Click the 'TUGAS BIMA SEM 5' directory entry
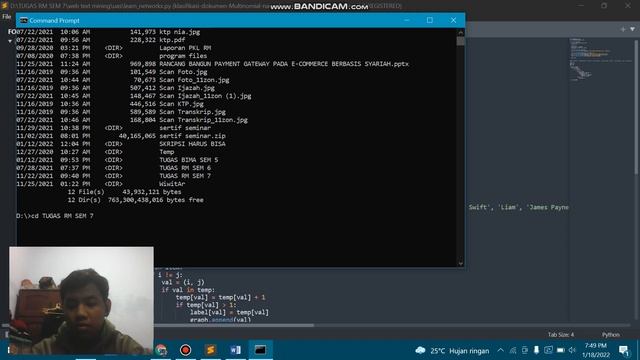The height and width of the screenshot is (360, 640). pyautogui.click(x=189, y=160)
